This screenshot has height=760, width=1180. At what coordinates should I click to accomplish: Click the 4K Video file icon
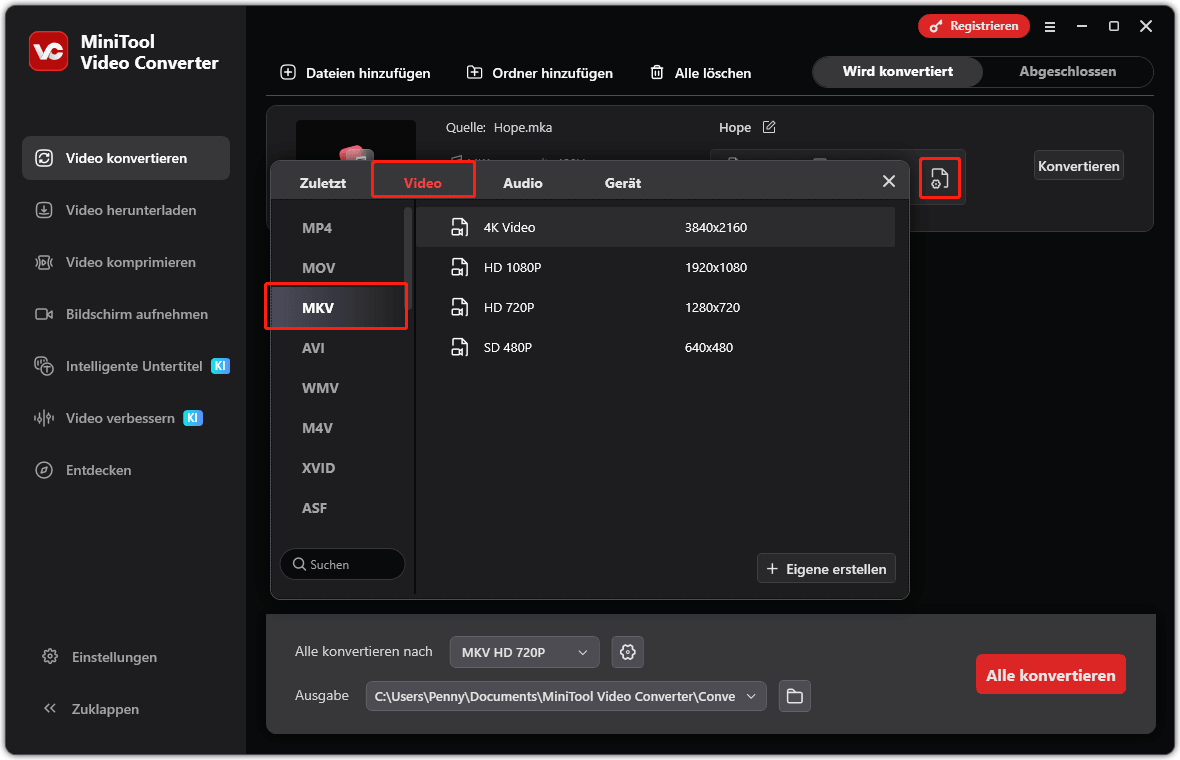[459, 227]
